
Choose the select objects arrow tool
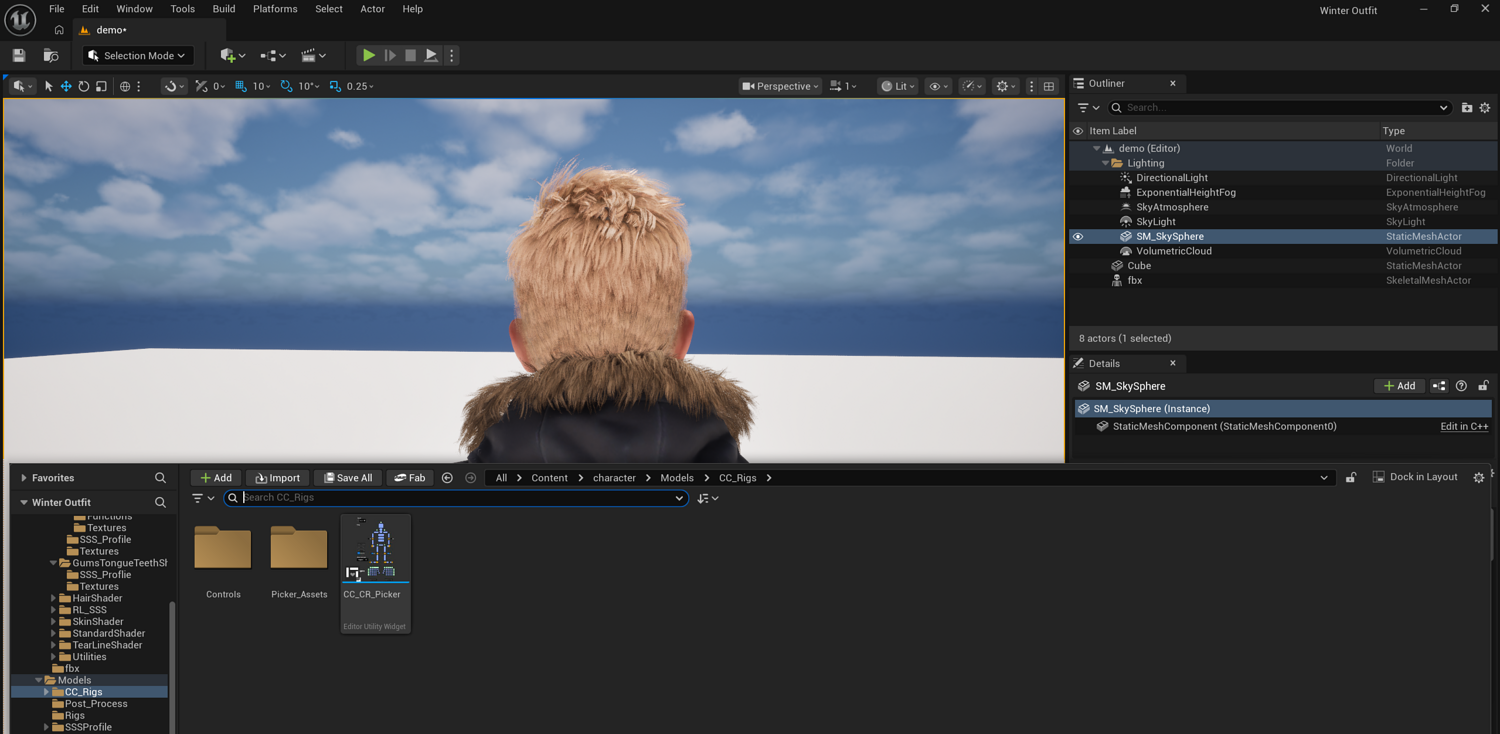coord(48,87)
